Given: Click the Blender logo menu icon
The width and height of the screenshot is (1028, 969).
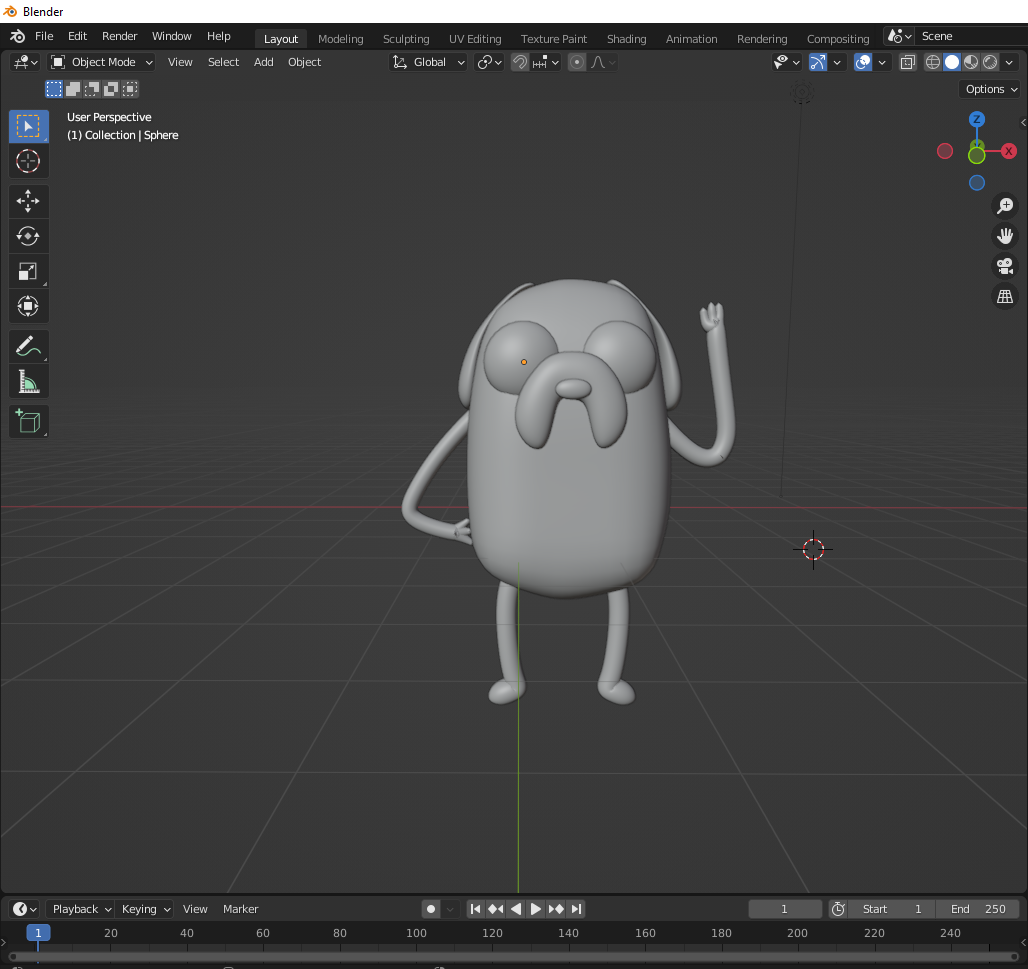Looking at the screenshot, I should coord(18,37).
